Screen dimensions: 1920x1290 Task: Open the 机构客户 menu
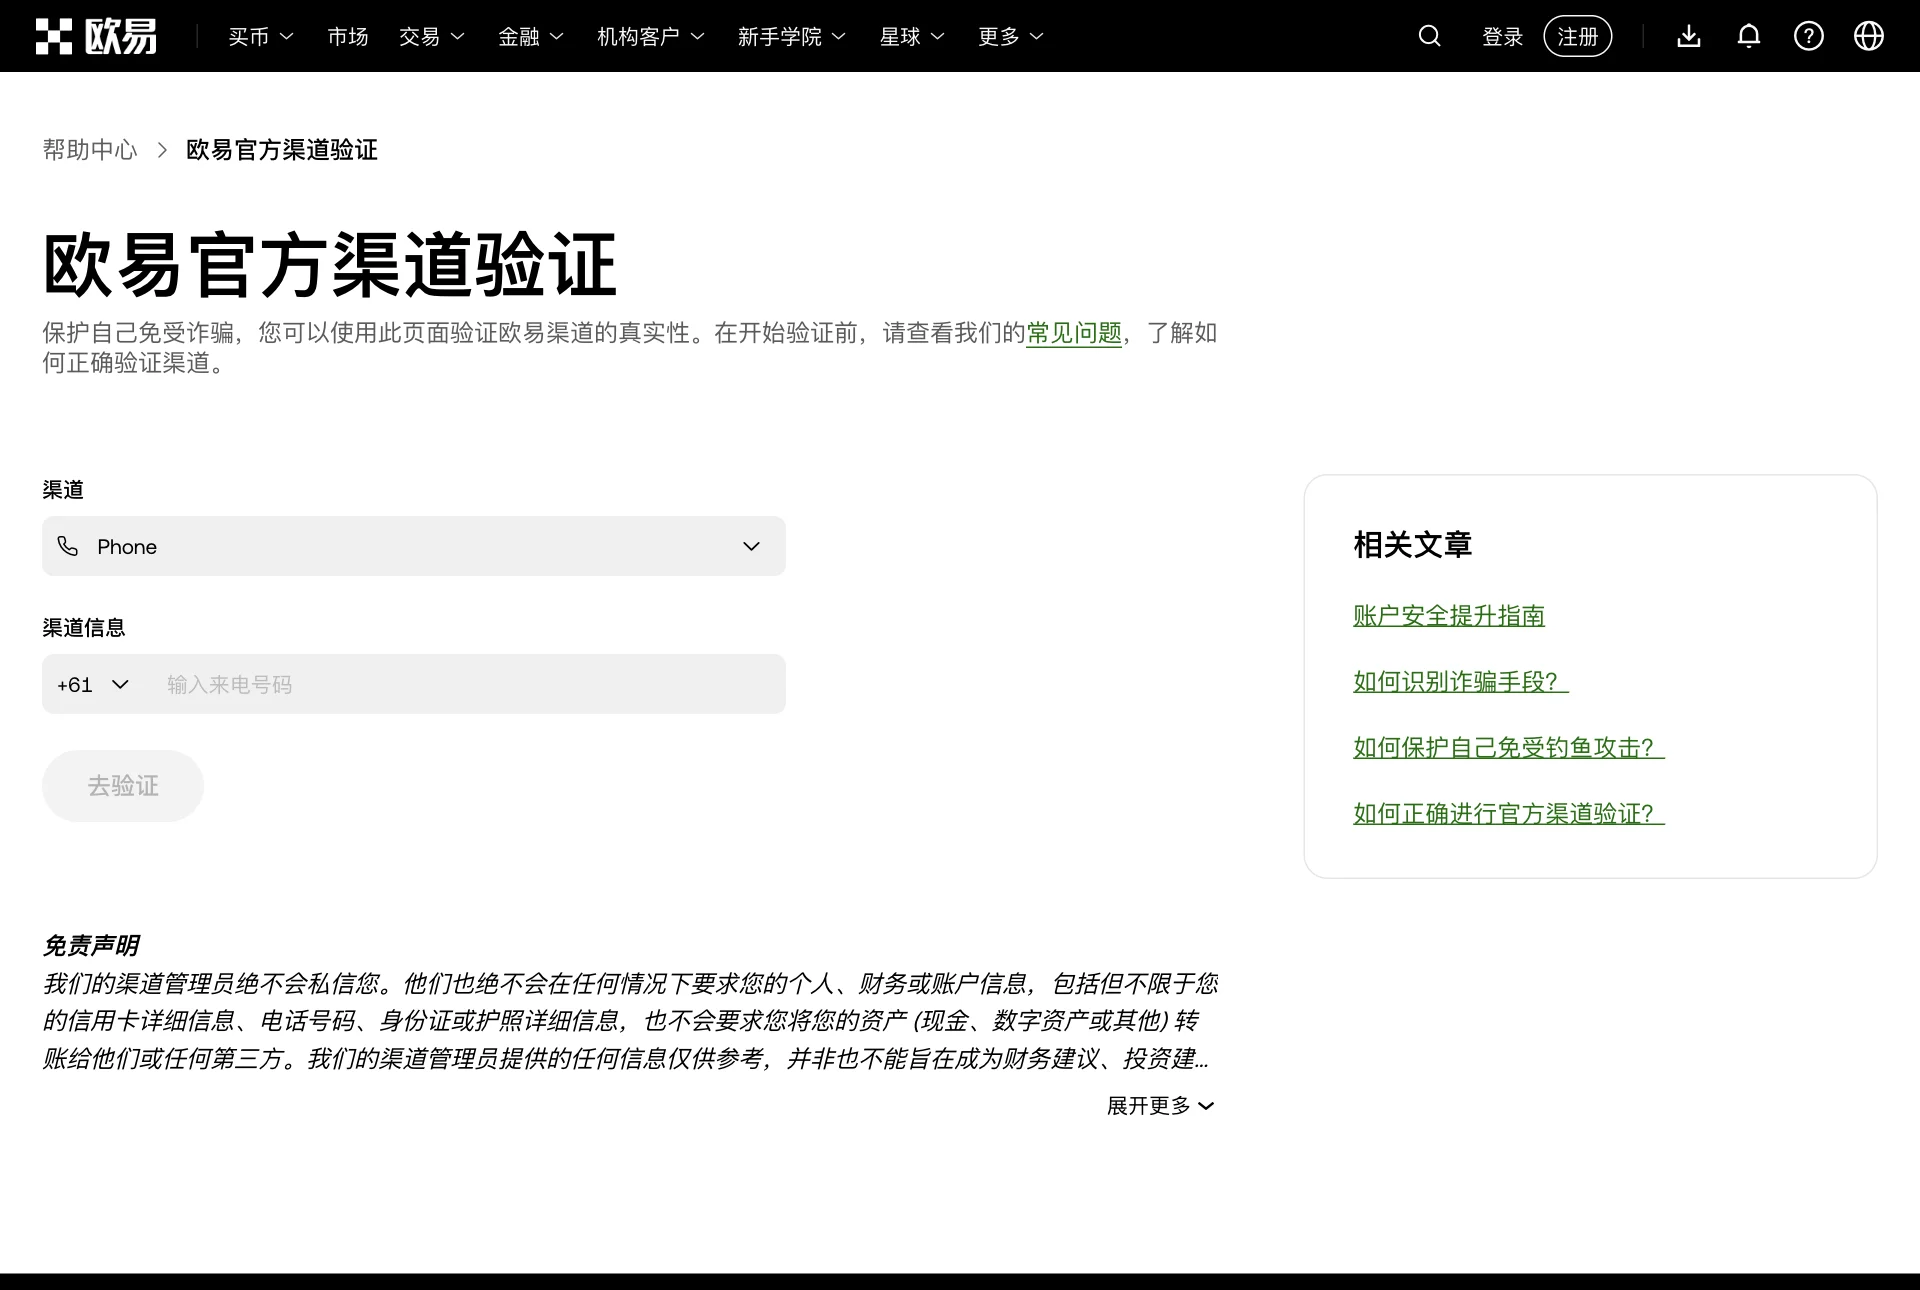click(651, 37)
